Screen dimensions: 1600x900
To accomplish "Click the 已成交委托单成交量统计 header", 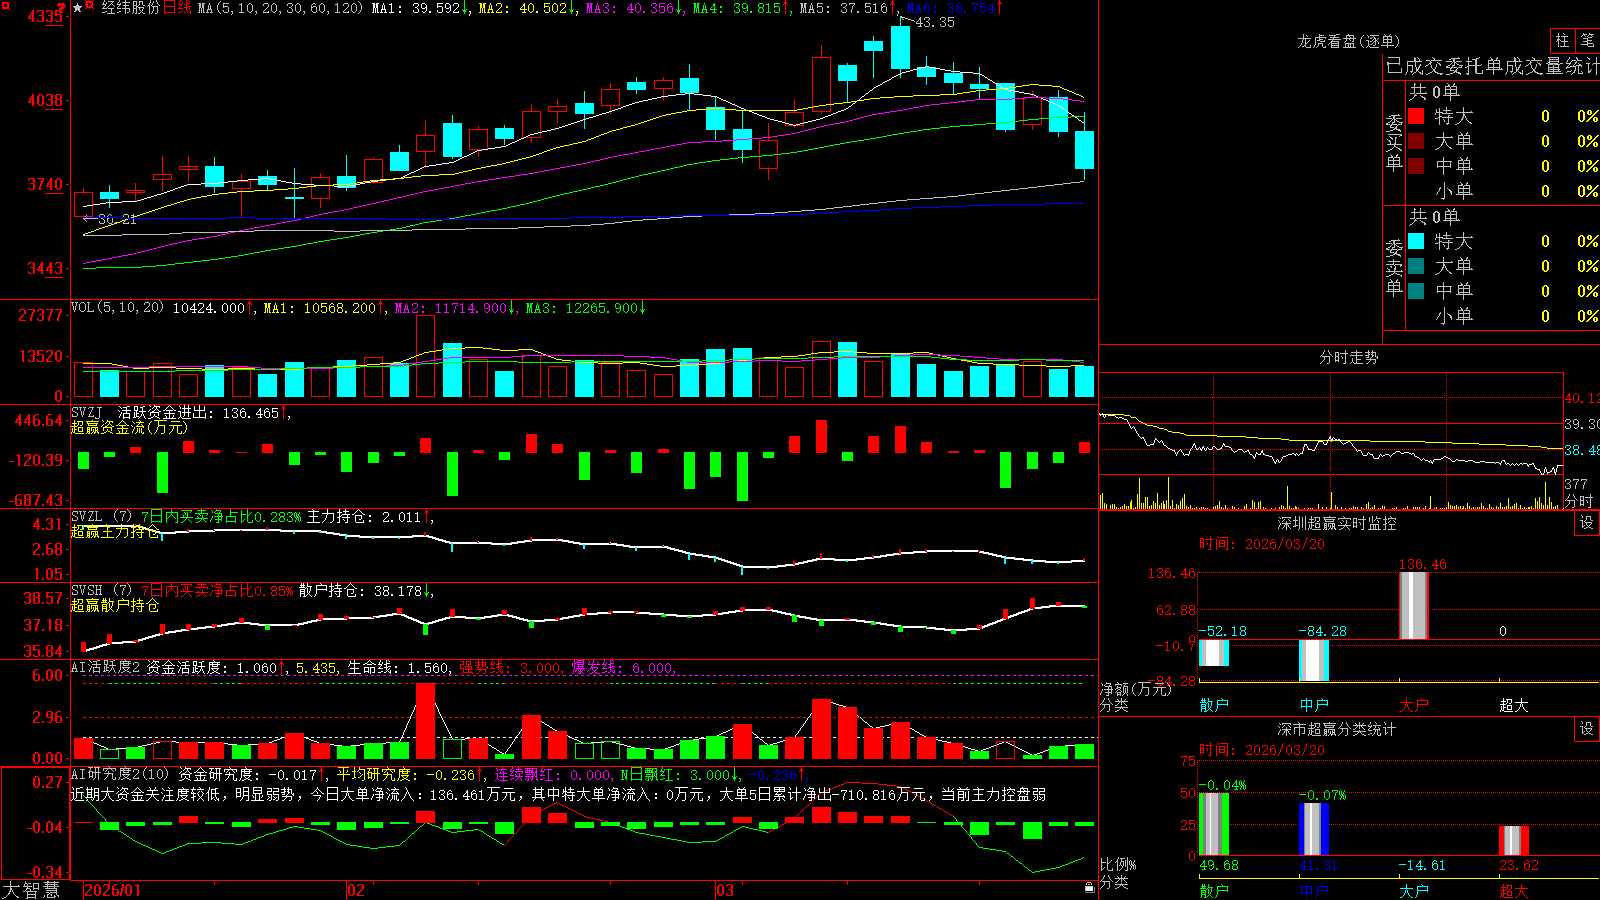I will coord(1492,66).
